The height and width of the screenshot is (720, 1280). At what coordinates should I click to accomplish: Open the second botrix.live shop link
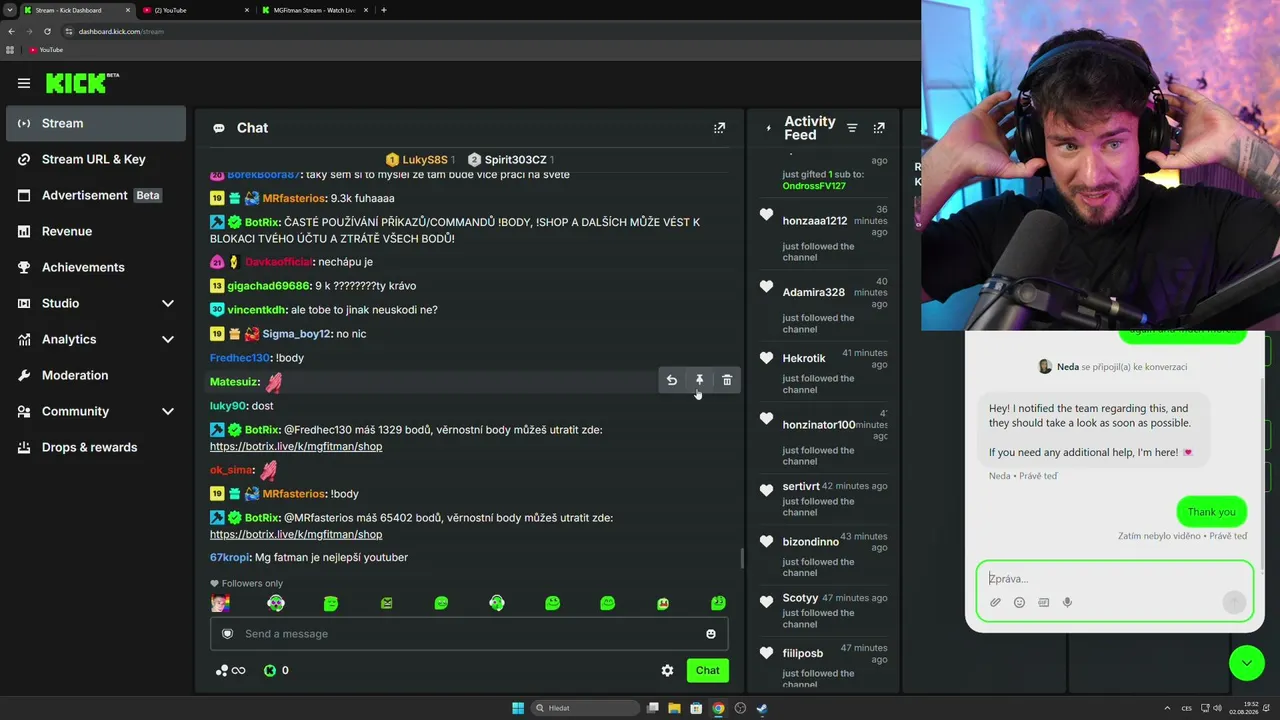point(296,534)
